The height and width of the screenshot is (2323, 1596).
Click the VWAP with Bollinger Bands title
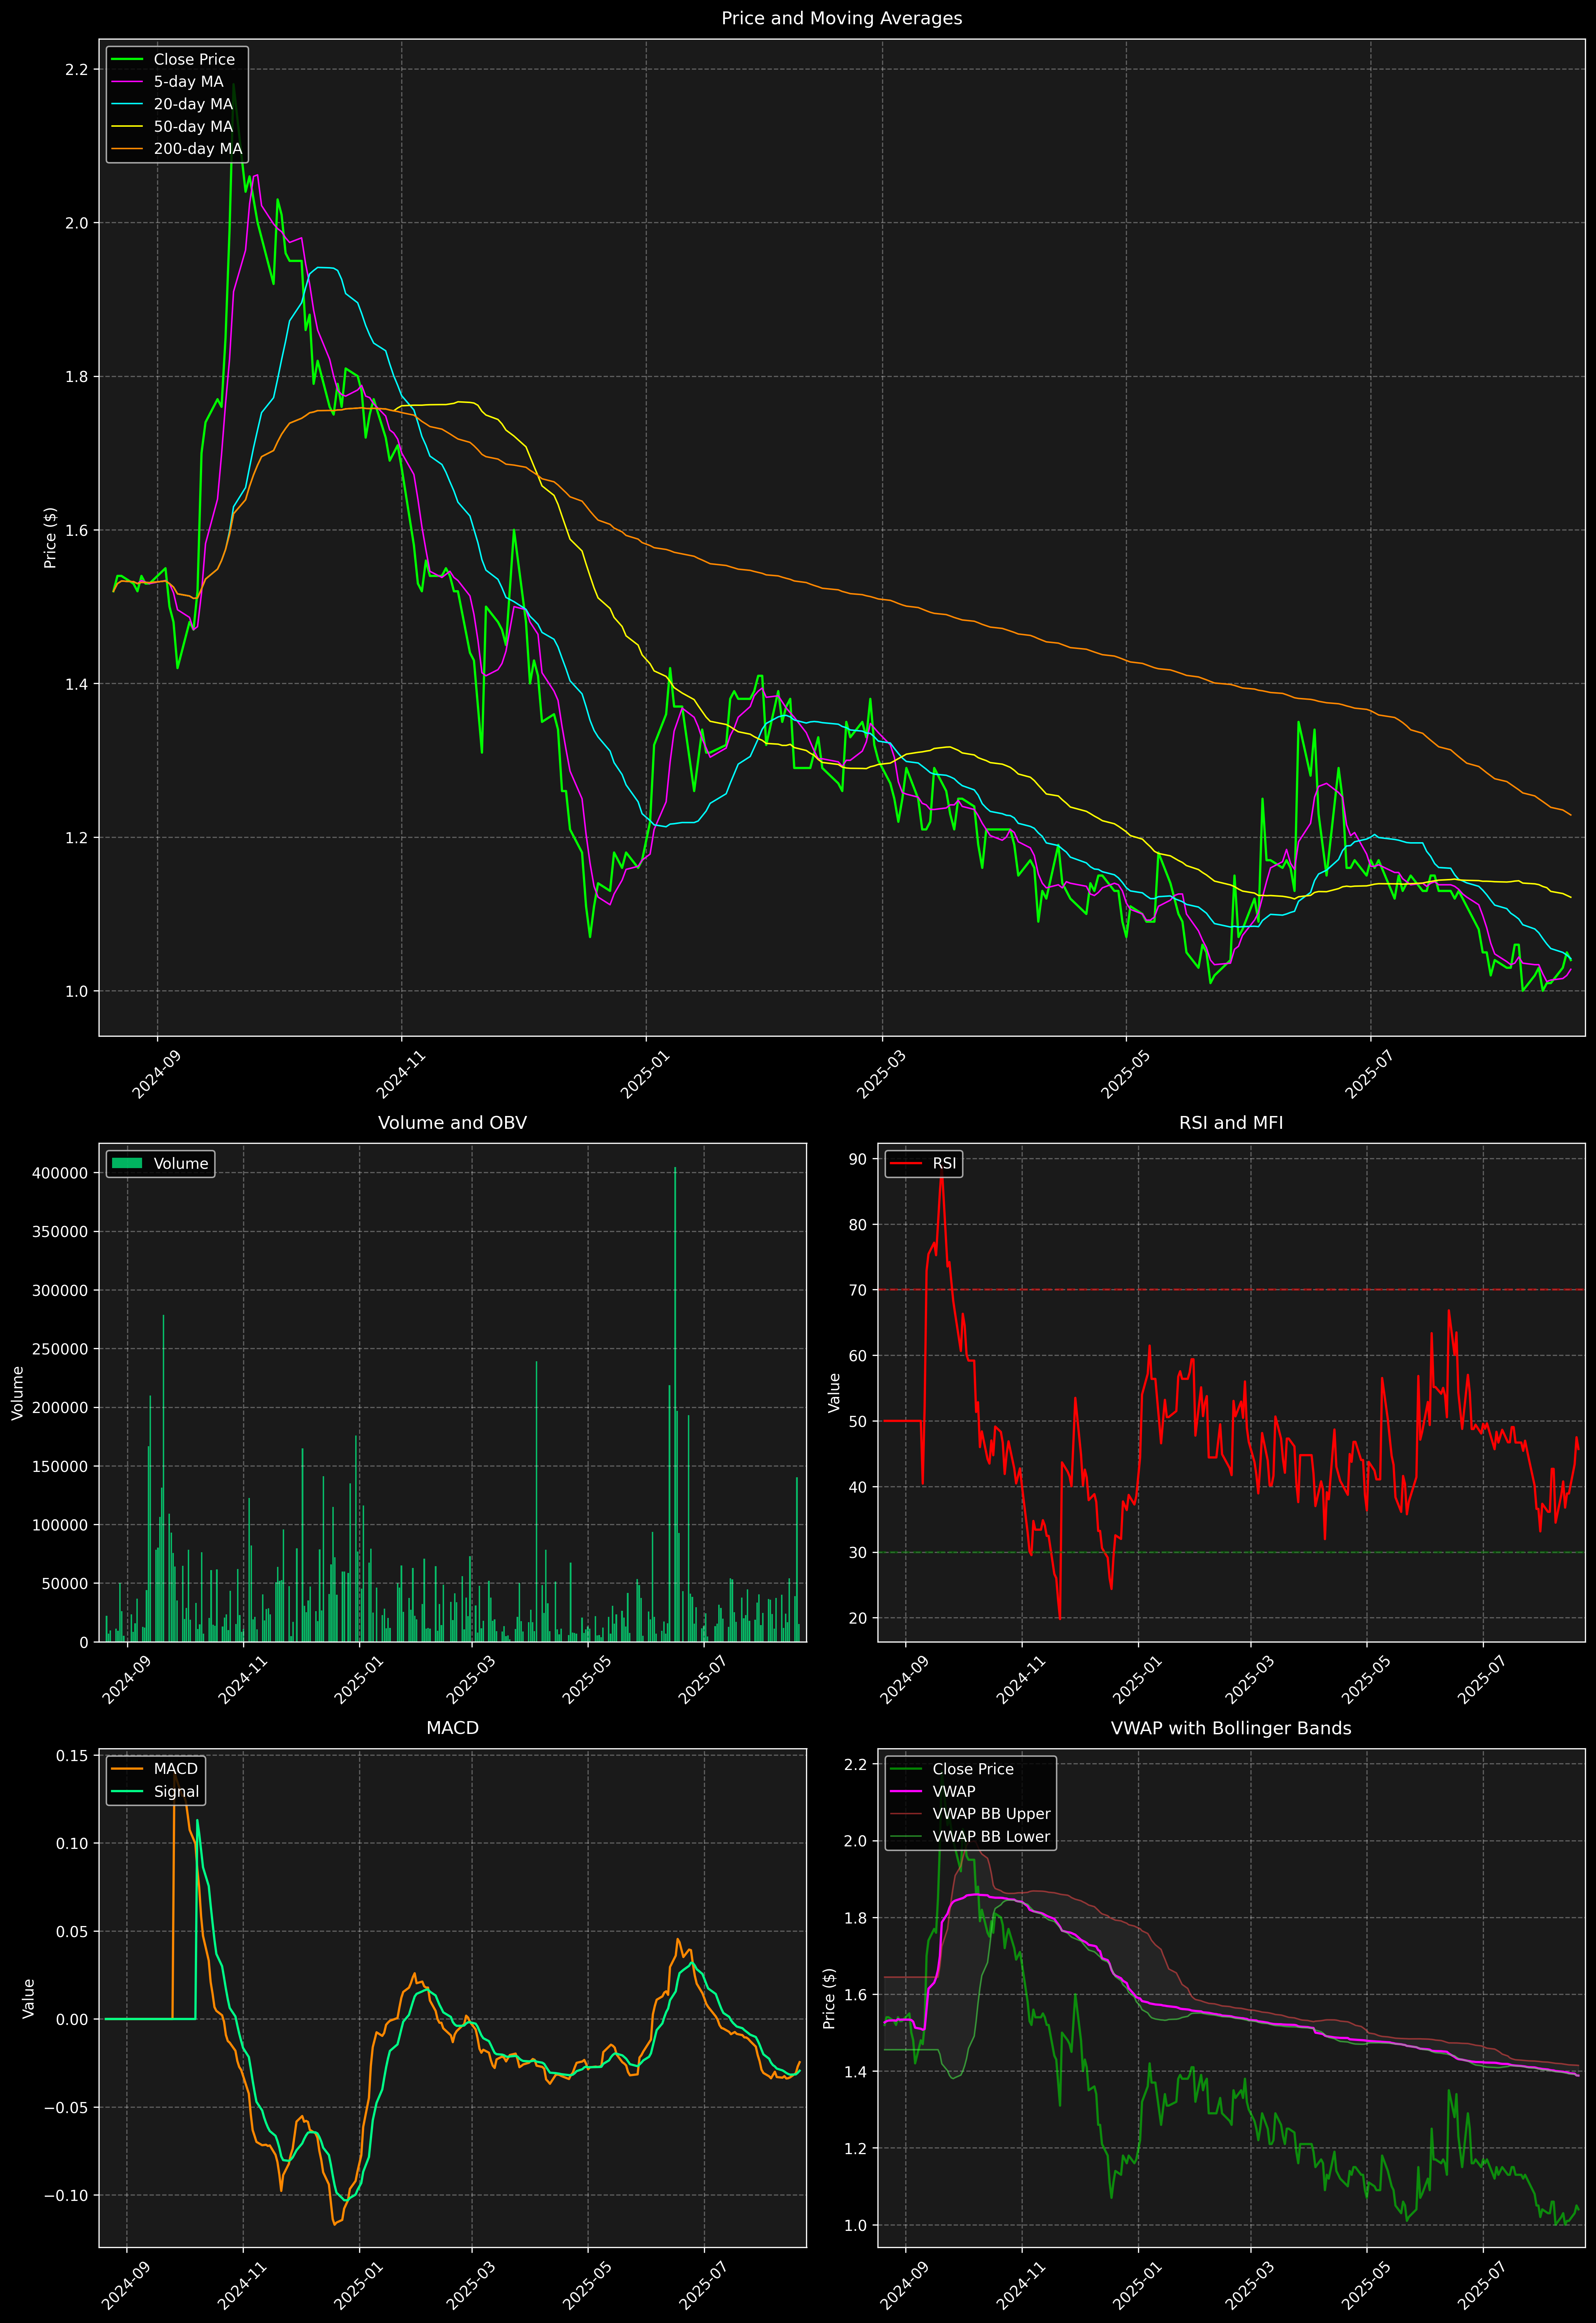1230,1728
